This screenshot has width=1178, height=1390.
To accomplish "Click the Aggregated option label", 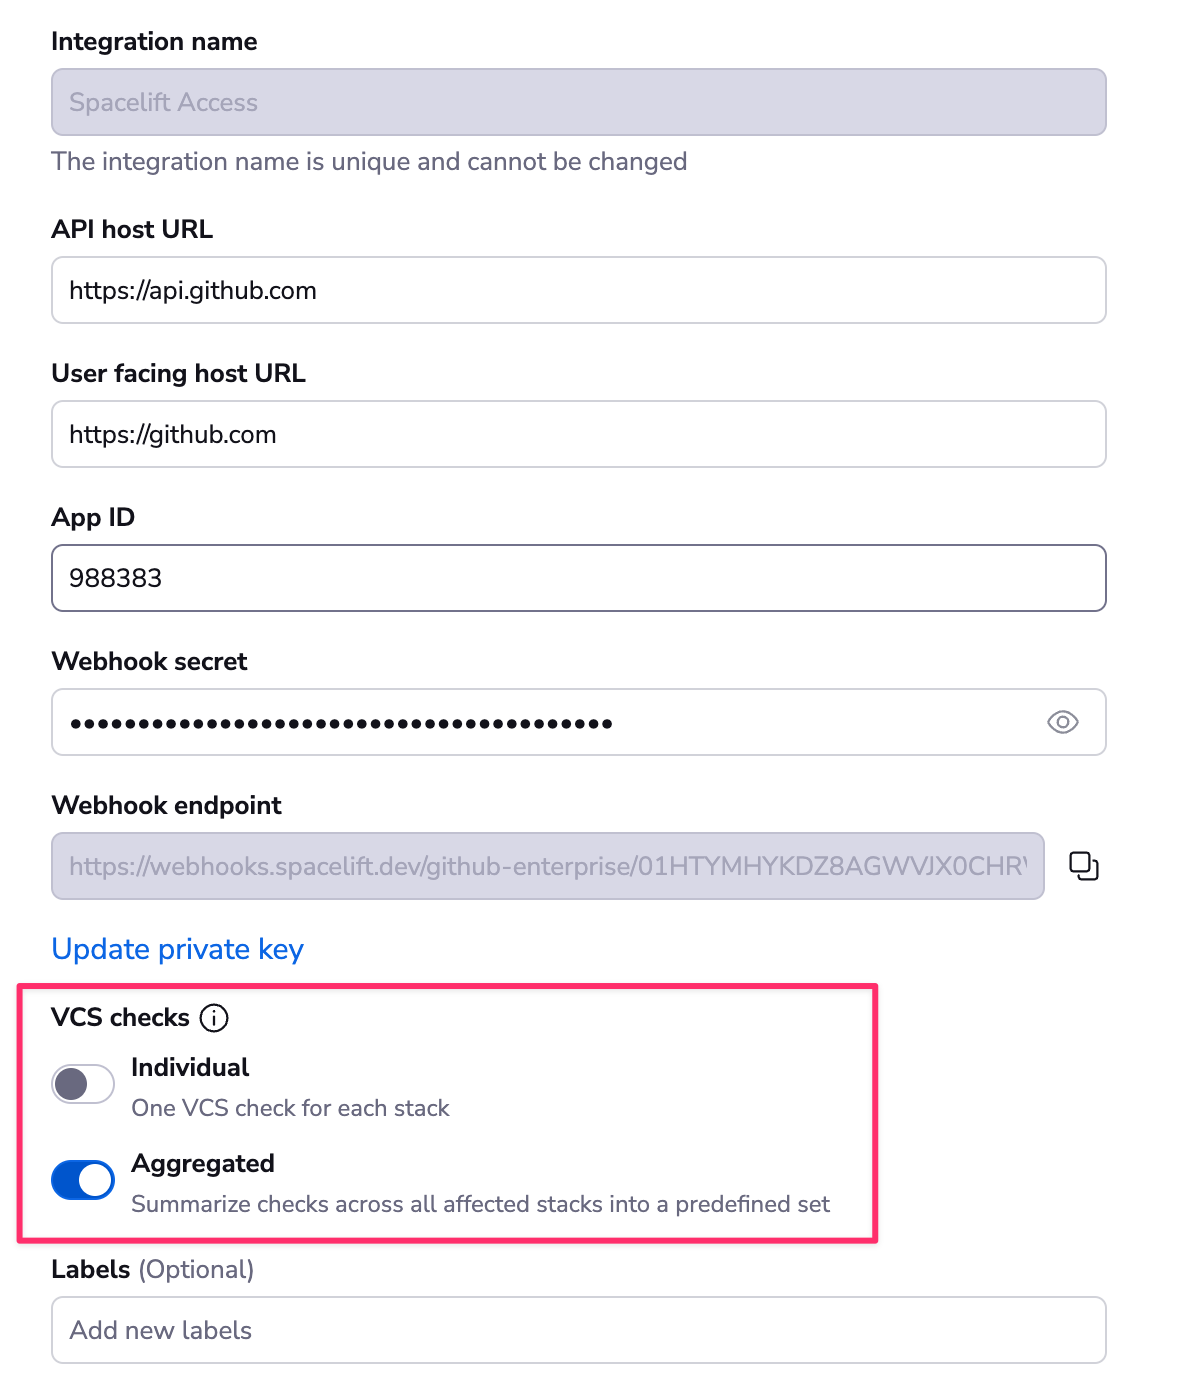I will [x=203, y=1163].
